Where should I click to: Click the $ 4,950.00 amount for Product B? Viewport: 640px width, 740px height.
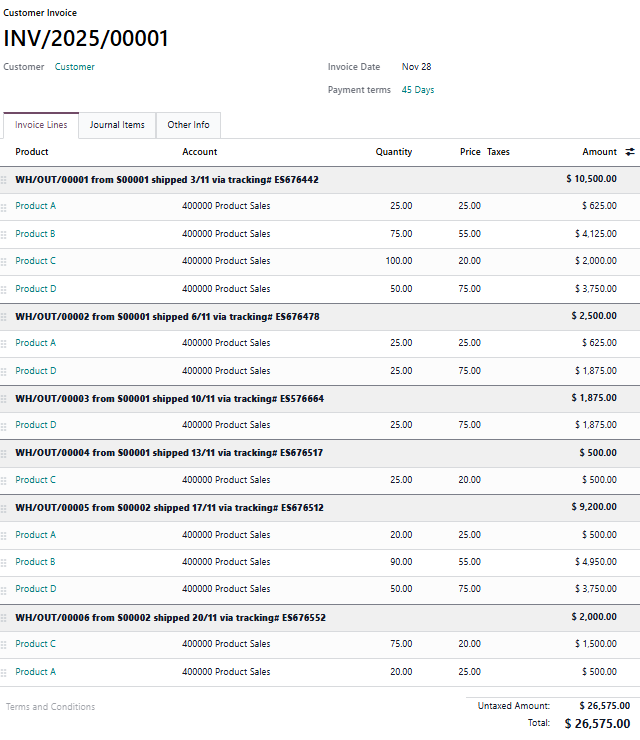point(595,562)
